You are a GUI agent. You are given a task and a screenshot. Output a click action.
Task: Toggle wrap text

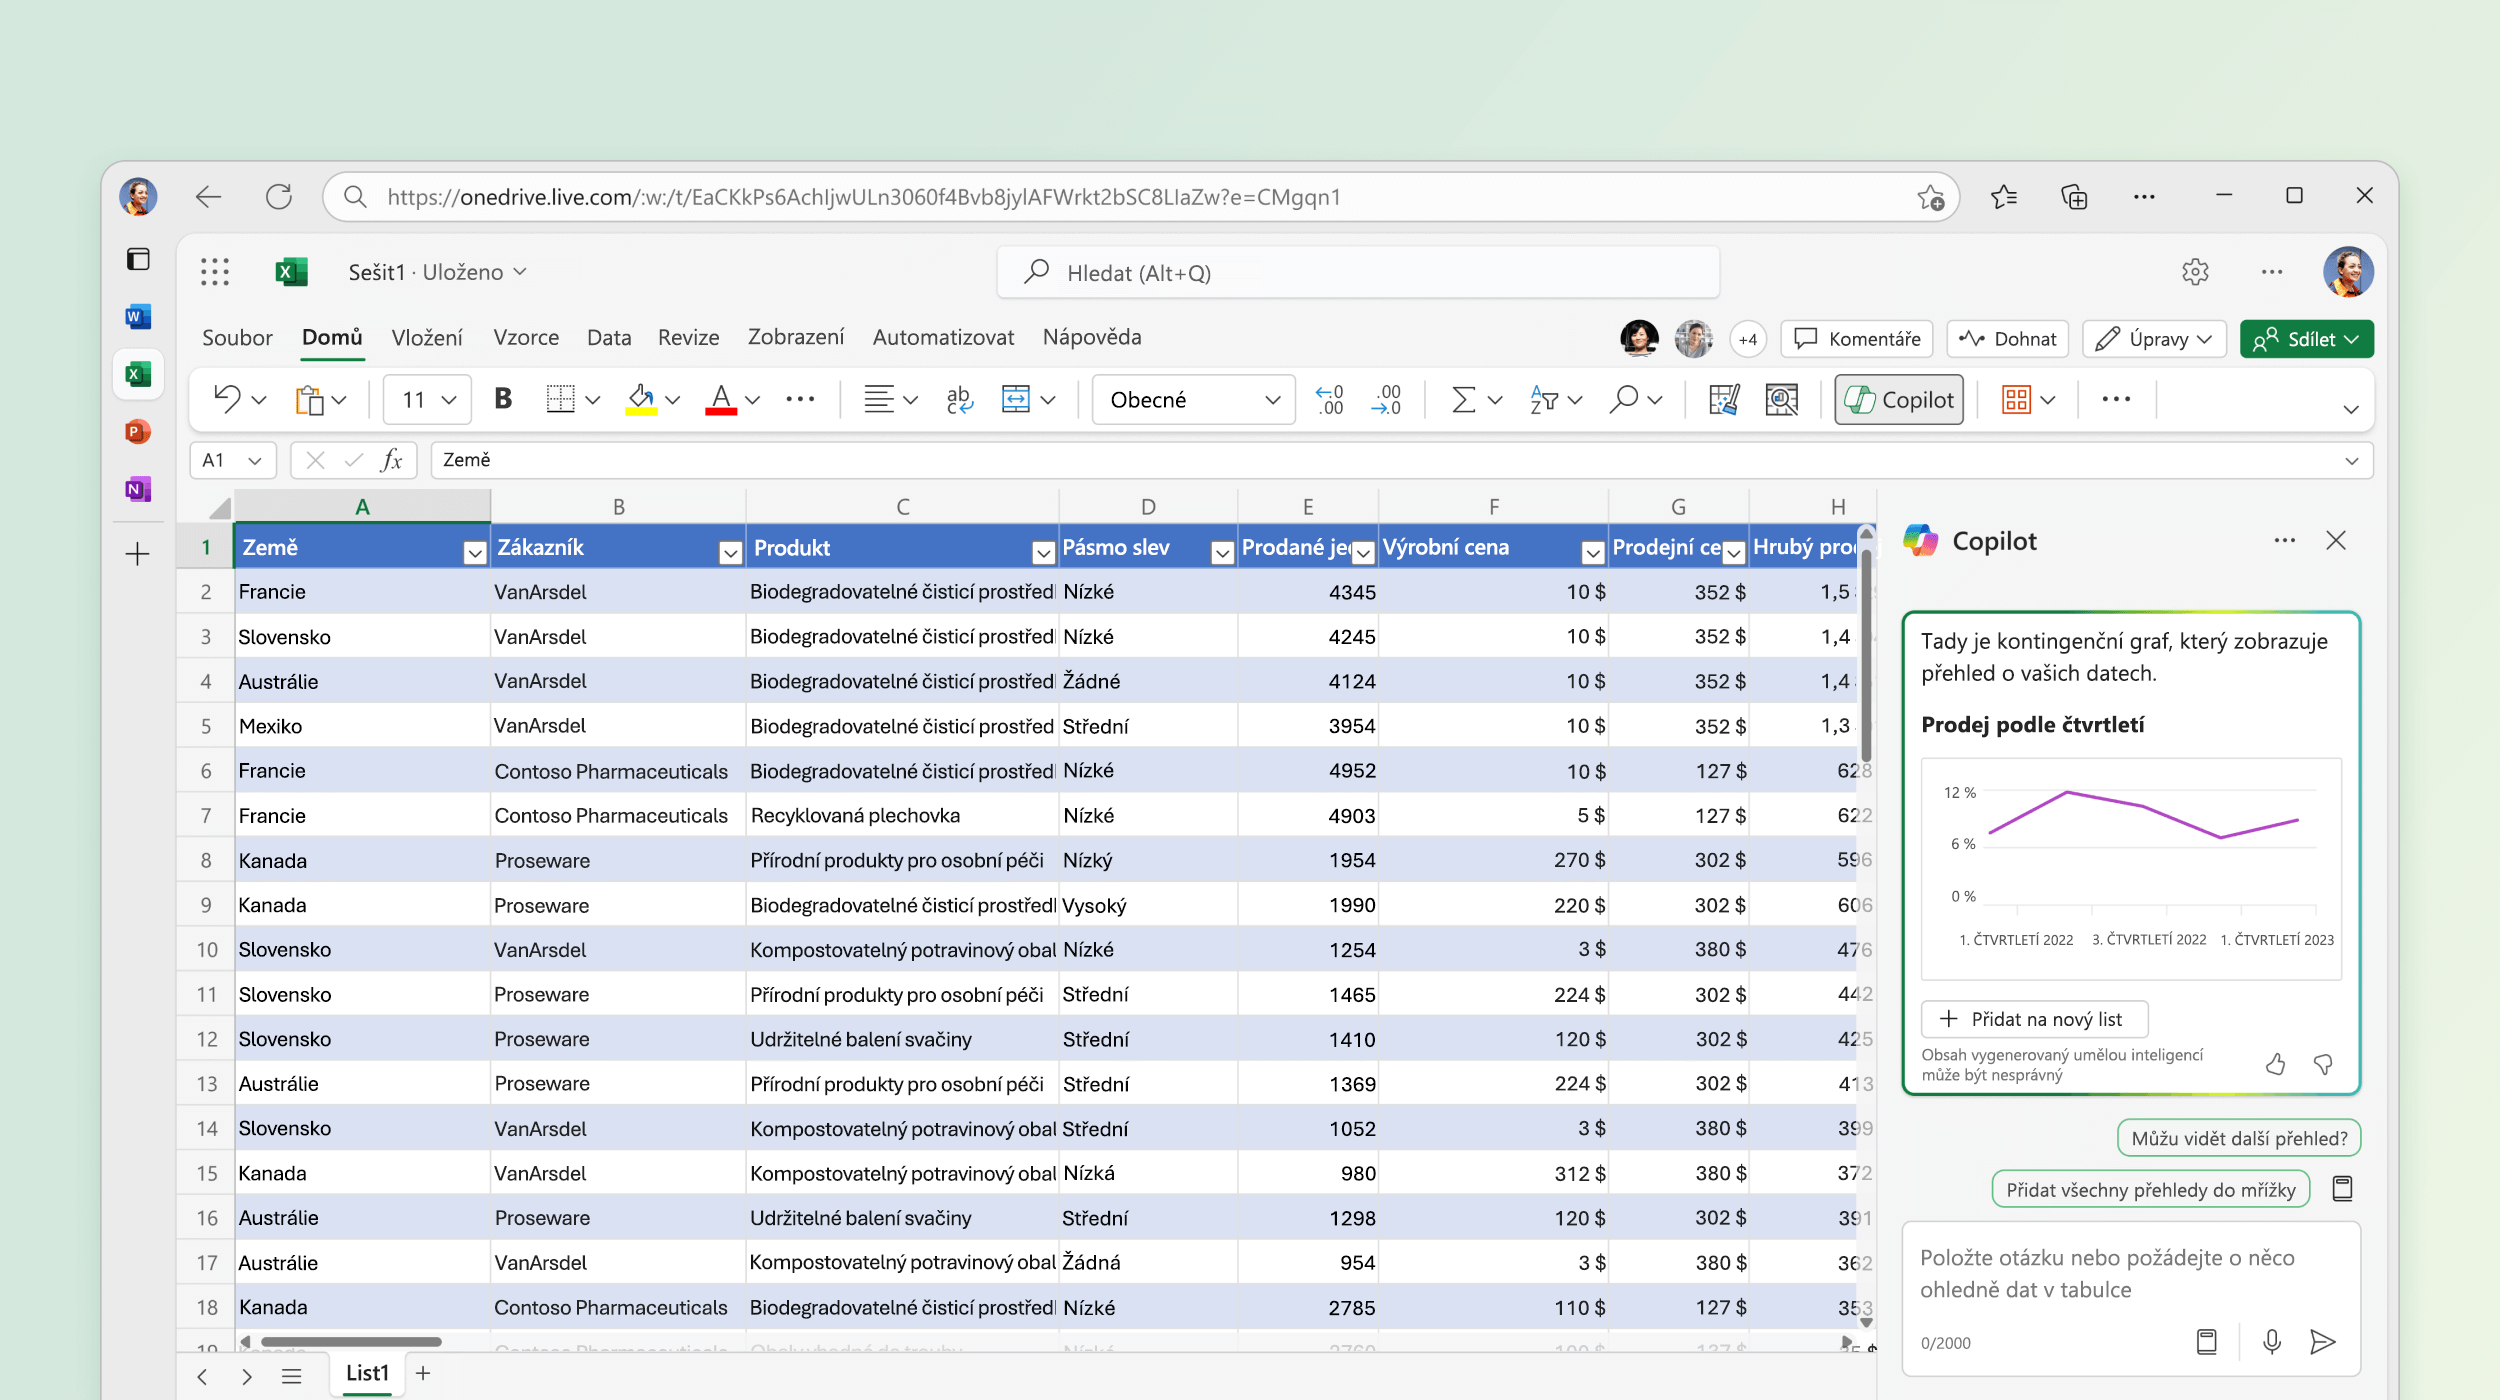tap(959, 400)
